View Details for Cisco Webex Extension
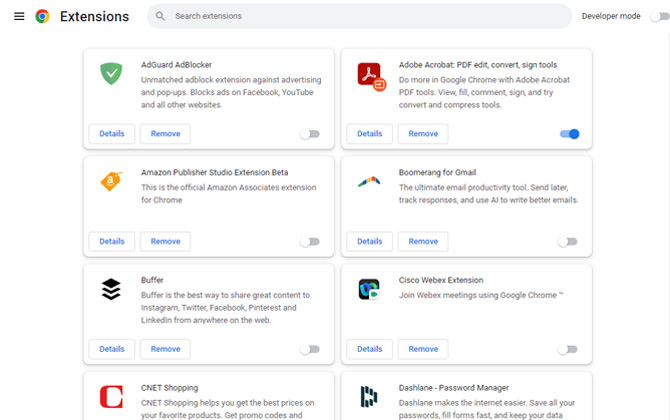 tap(370, 349)
